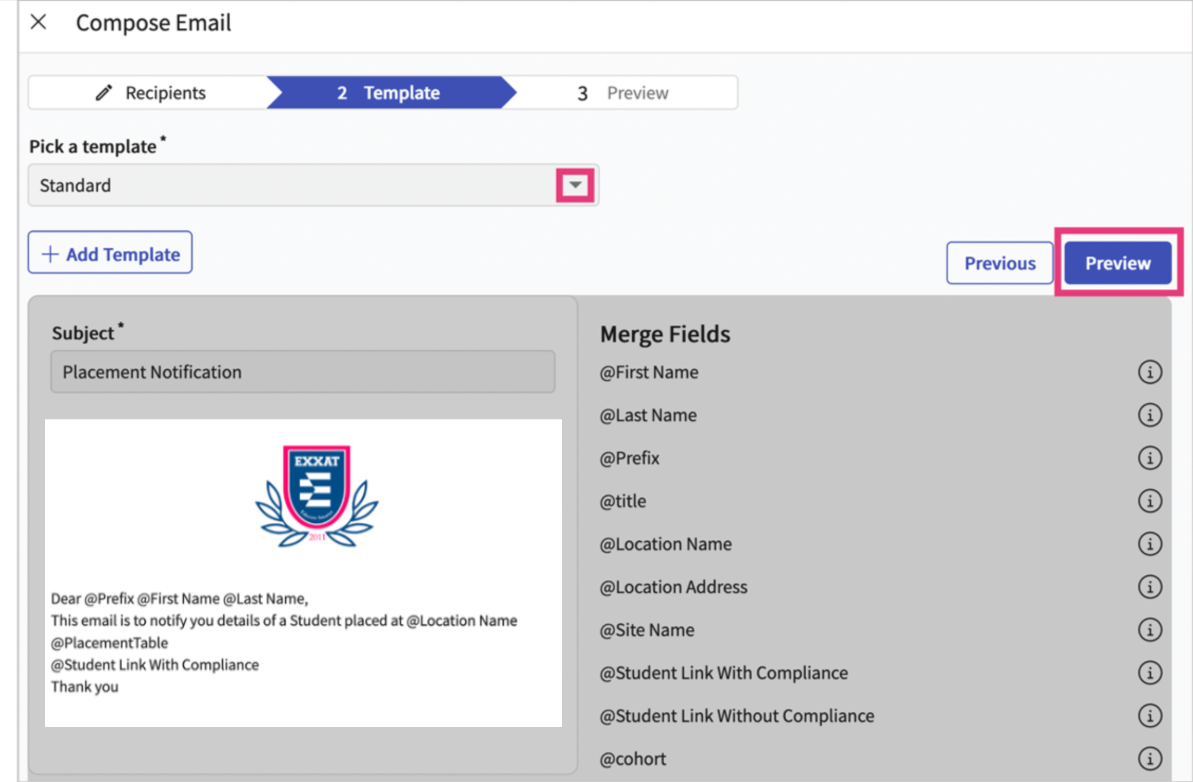1193x782 pixels.
Task: Show info for @title merge field
Action: [1150, 502]
